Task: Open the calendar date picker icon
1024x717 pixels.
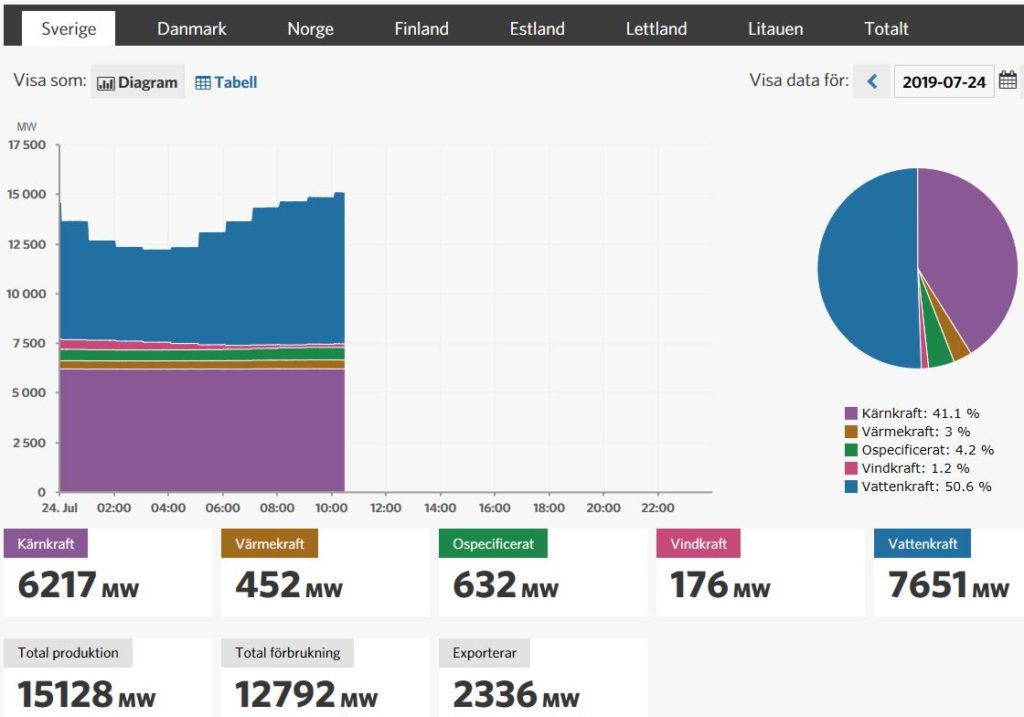Action: 1008,81
